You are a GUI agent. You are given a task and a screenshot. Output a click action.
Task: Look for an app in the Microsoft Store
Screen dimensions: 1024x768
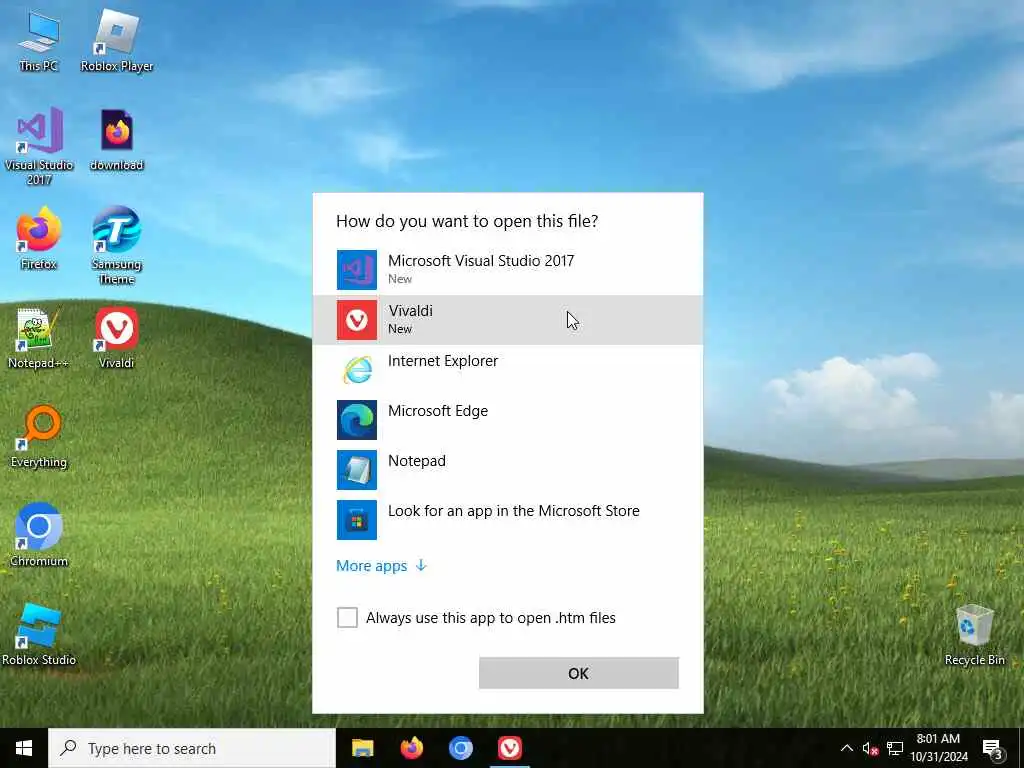point(507,520)
